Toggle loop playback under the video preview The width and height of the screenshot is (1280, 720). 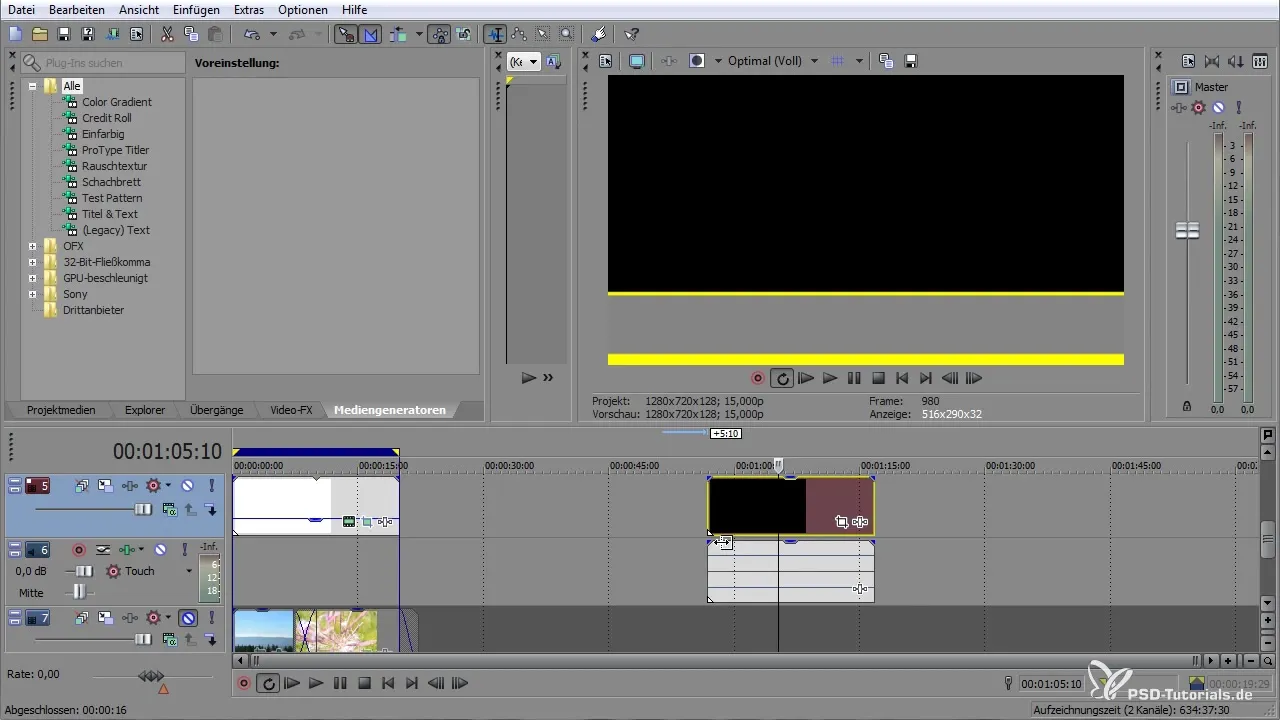click(782, 378)
